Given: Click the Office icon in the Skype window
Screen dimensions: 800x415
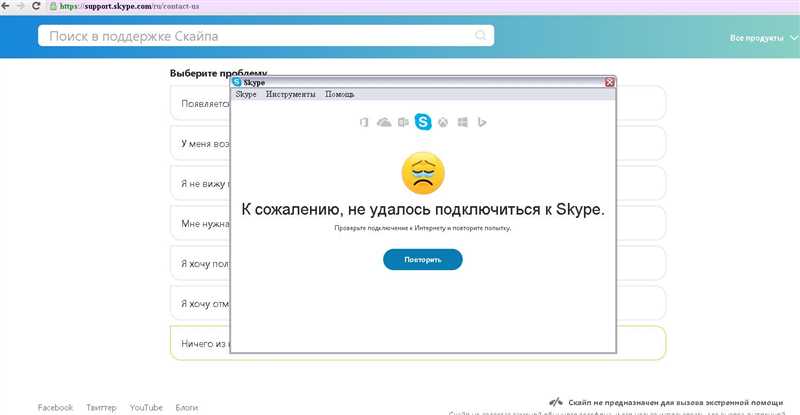Looking at the screenshot, I should 364,122.
